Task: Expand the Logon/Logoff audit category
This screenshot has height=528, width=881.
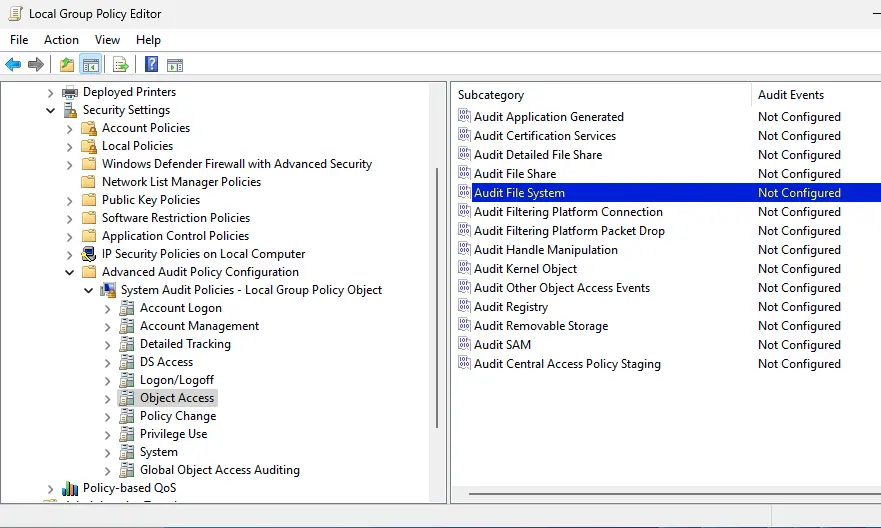Action: coord(108,380)
